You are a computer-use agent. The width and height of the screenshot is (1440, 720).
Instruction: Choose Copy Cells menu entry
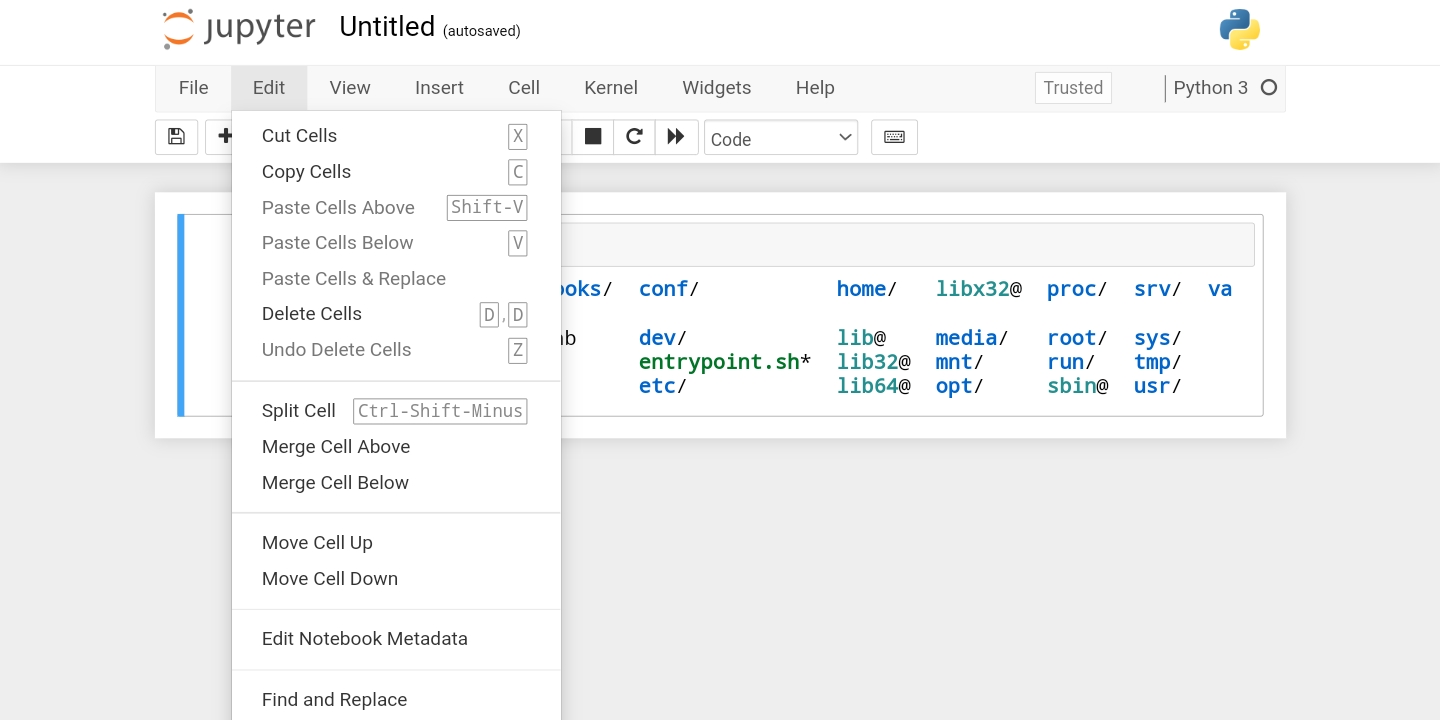click(306, 172)
